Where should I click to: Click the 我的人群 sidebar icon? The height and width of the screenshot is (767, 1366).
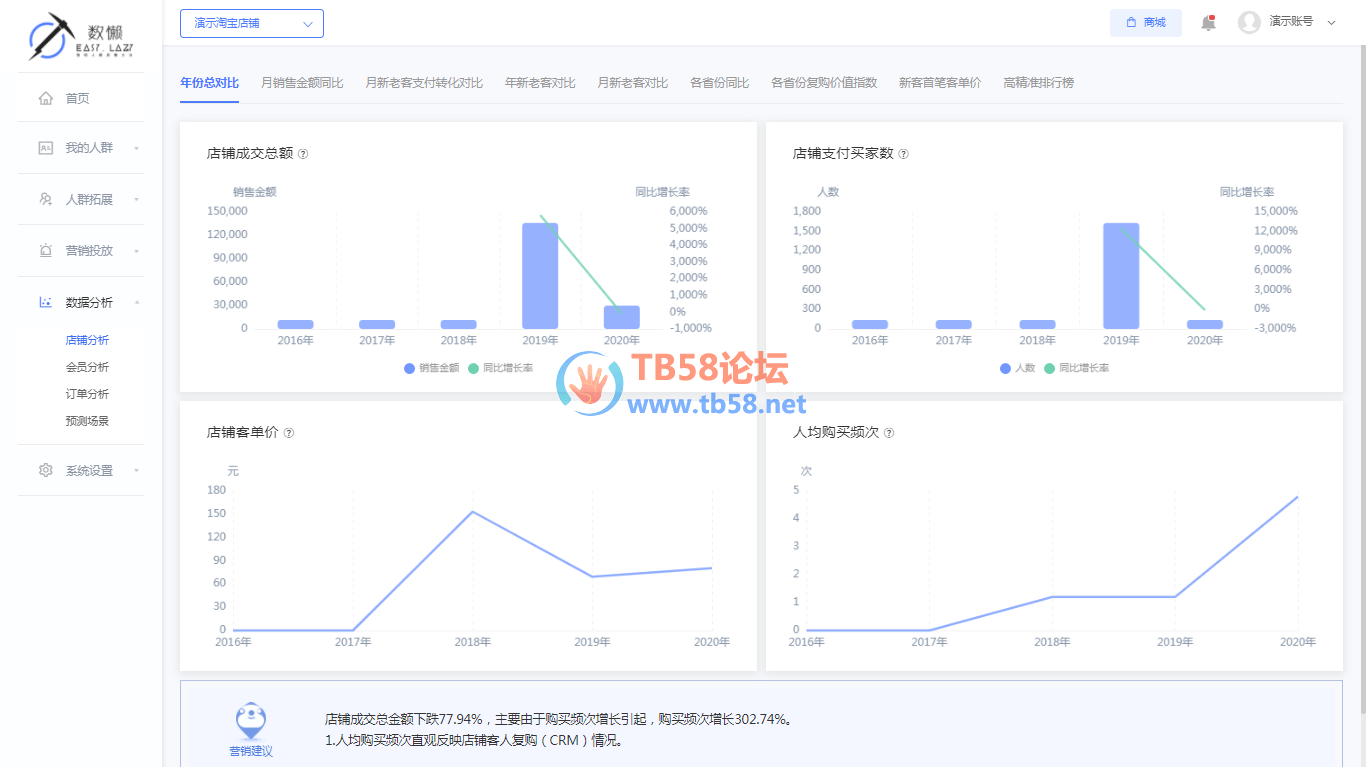click(x=45, y=148)
